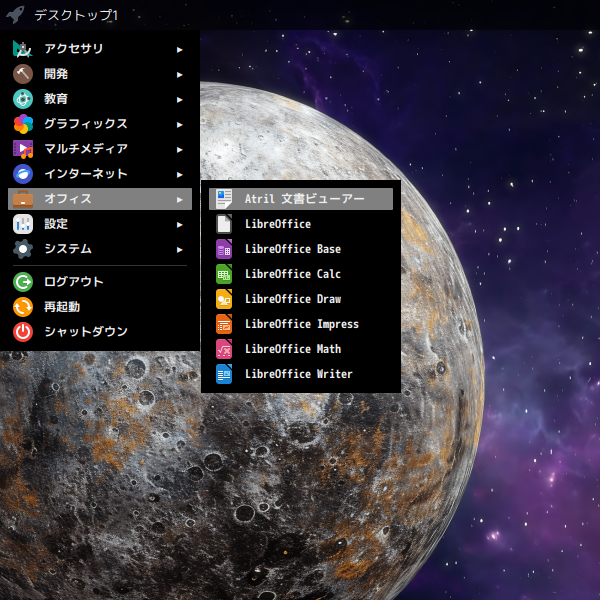Open the マルチメディア menu category
This screenshot has height=600, width=600.
(x=86, y=149)
